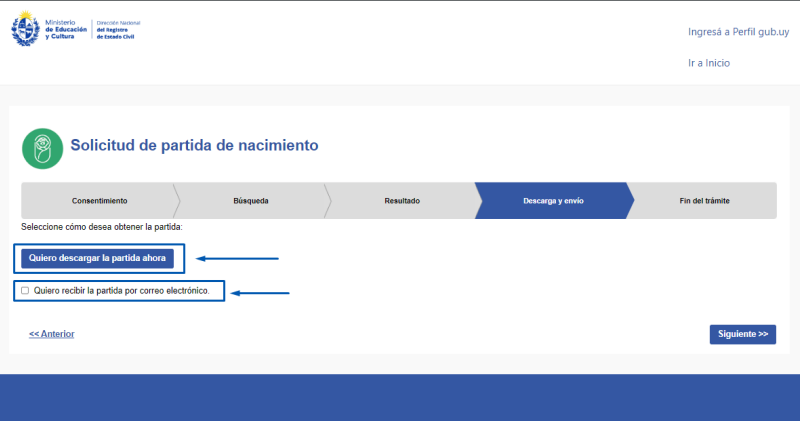
Task: Click the arrow pointing to the download button
Action: [237, 258]
